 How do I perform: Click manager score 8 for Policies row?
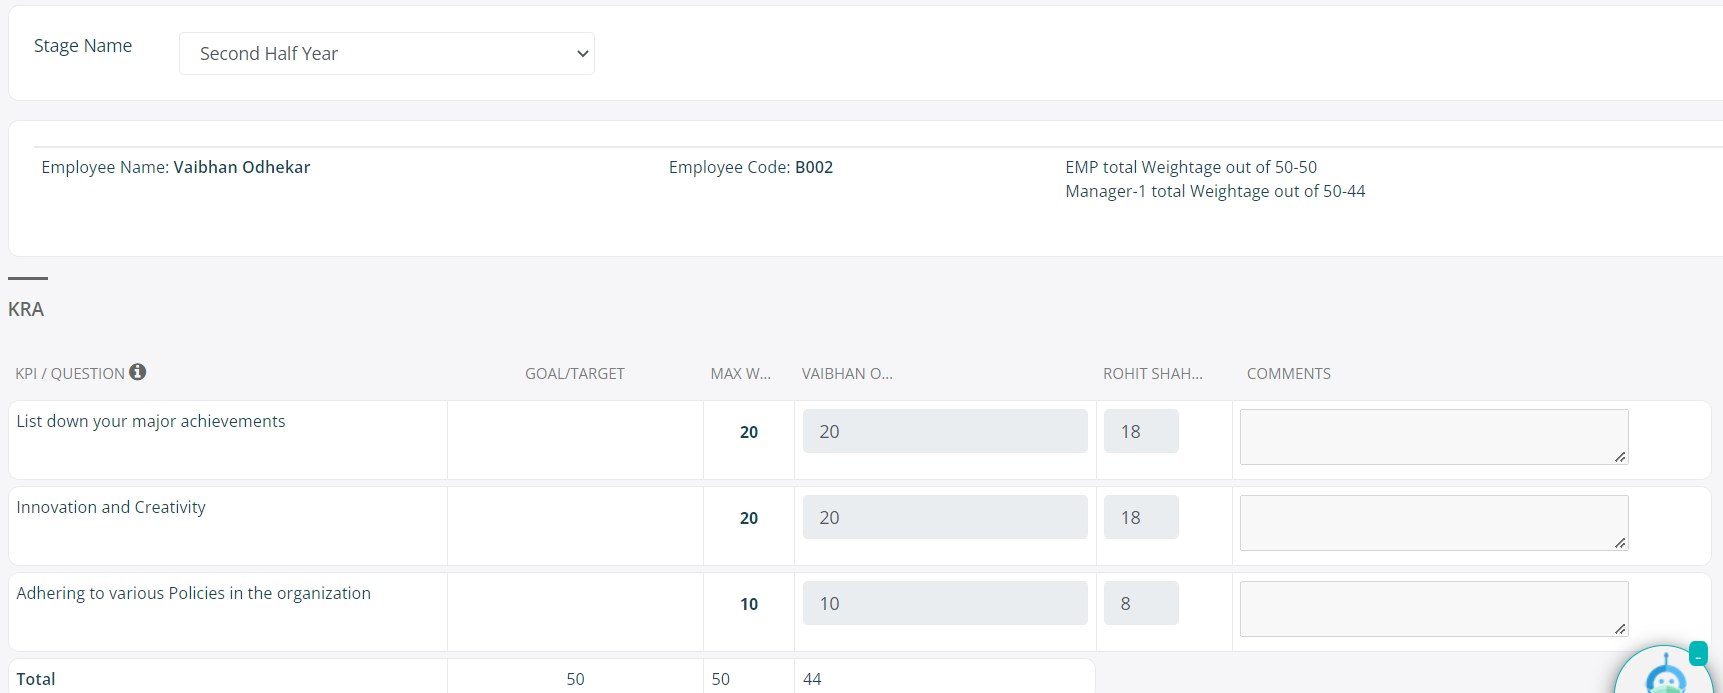pos(1141,604)
